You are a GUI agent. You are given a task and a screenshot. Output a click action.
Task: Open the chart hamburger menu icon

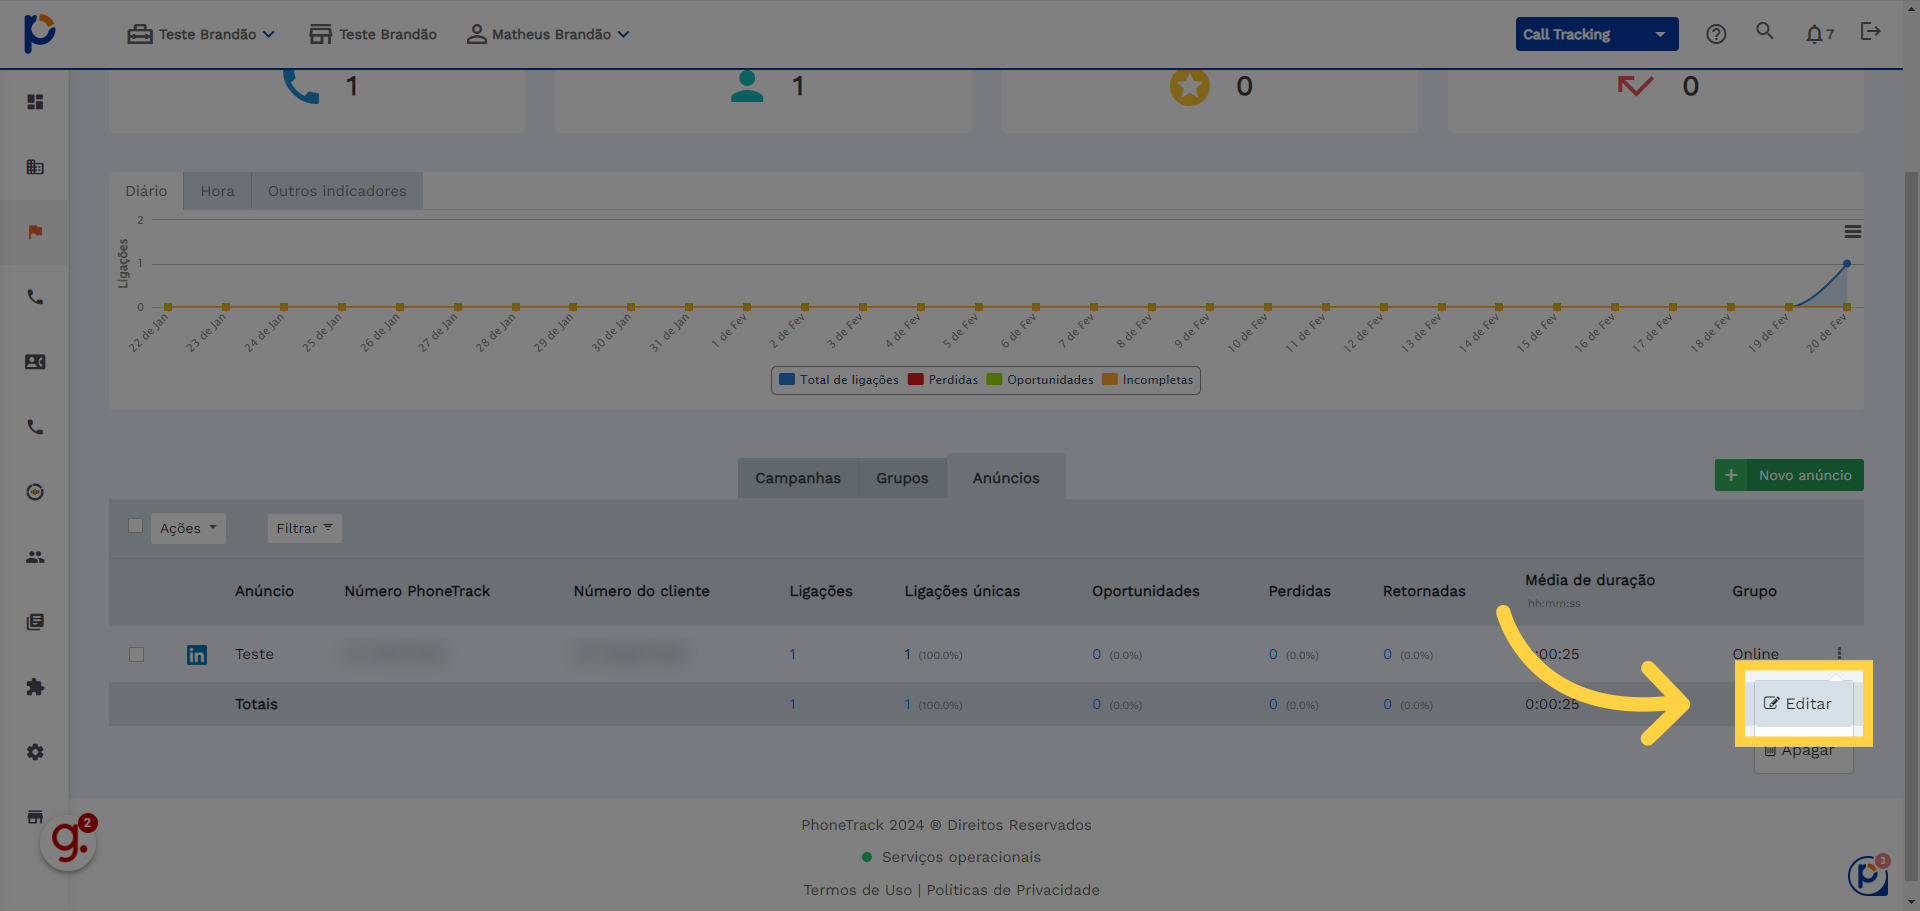pos(1853,232)
